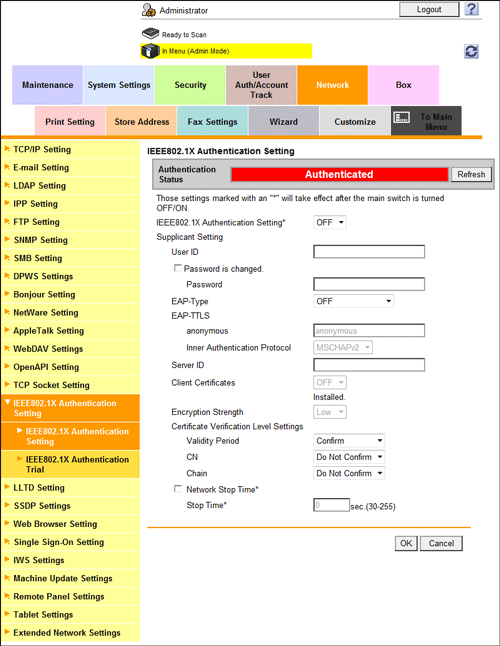Click arrow icon beside IEEE802.1X Authentication Trial
500x646 pixels.
click(19, 459)
